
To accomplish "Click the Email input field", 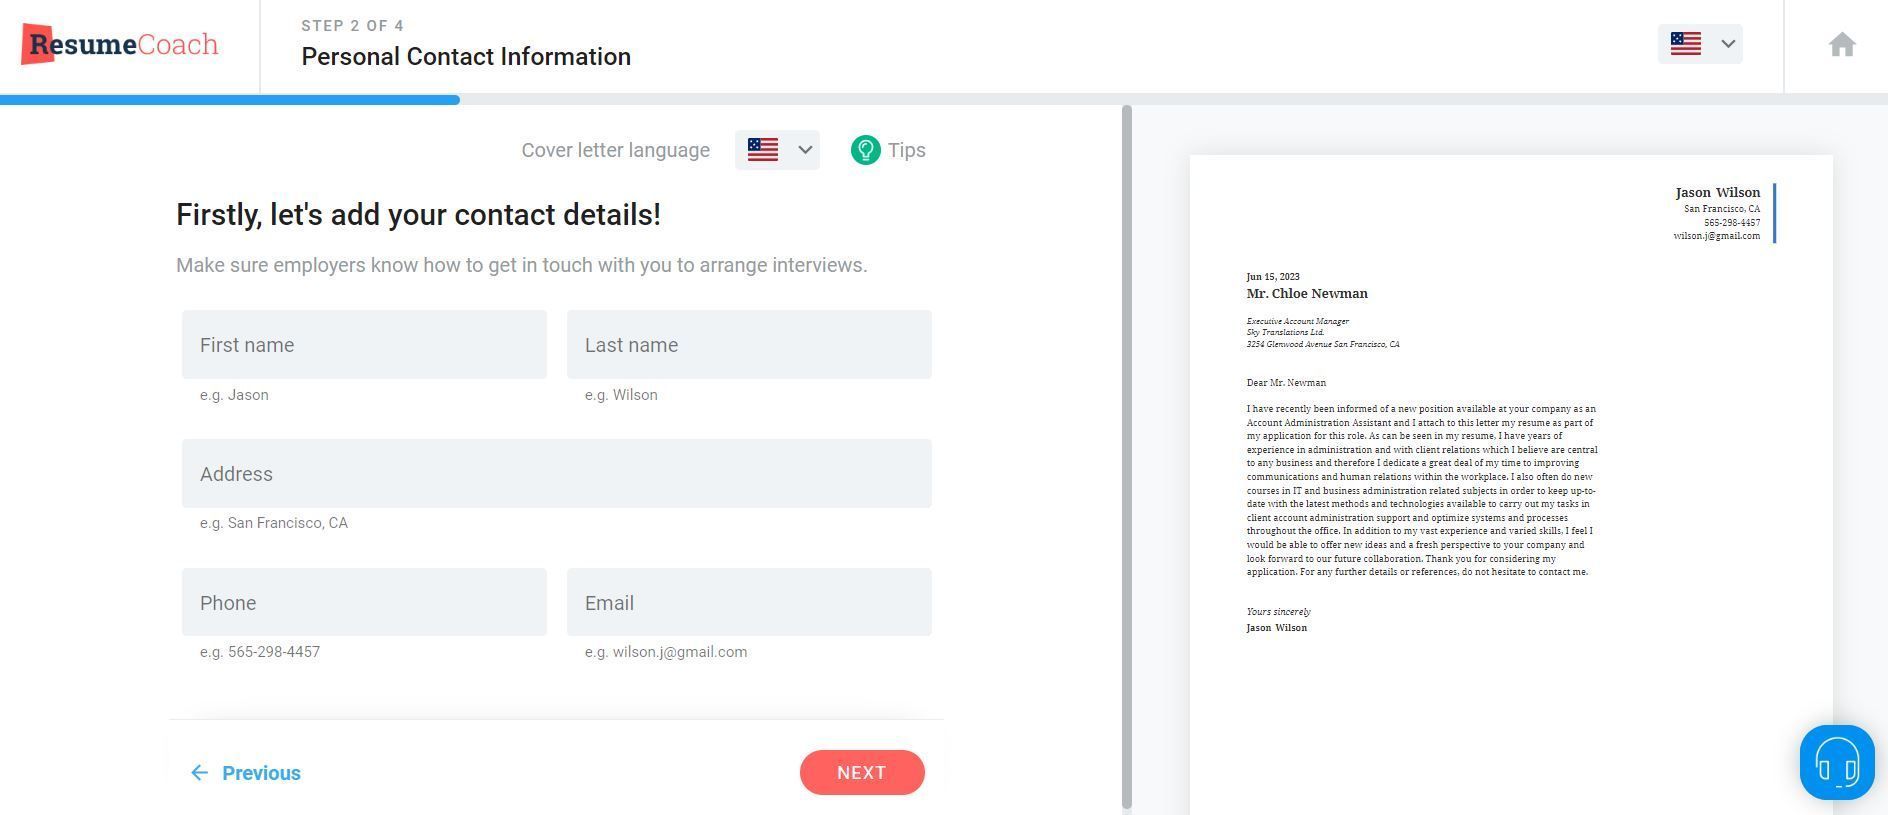I will [749, 602].
